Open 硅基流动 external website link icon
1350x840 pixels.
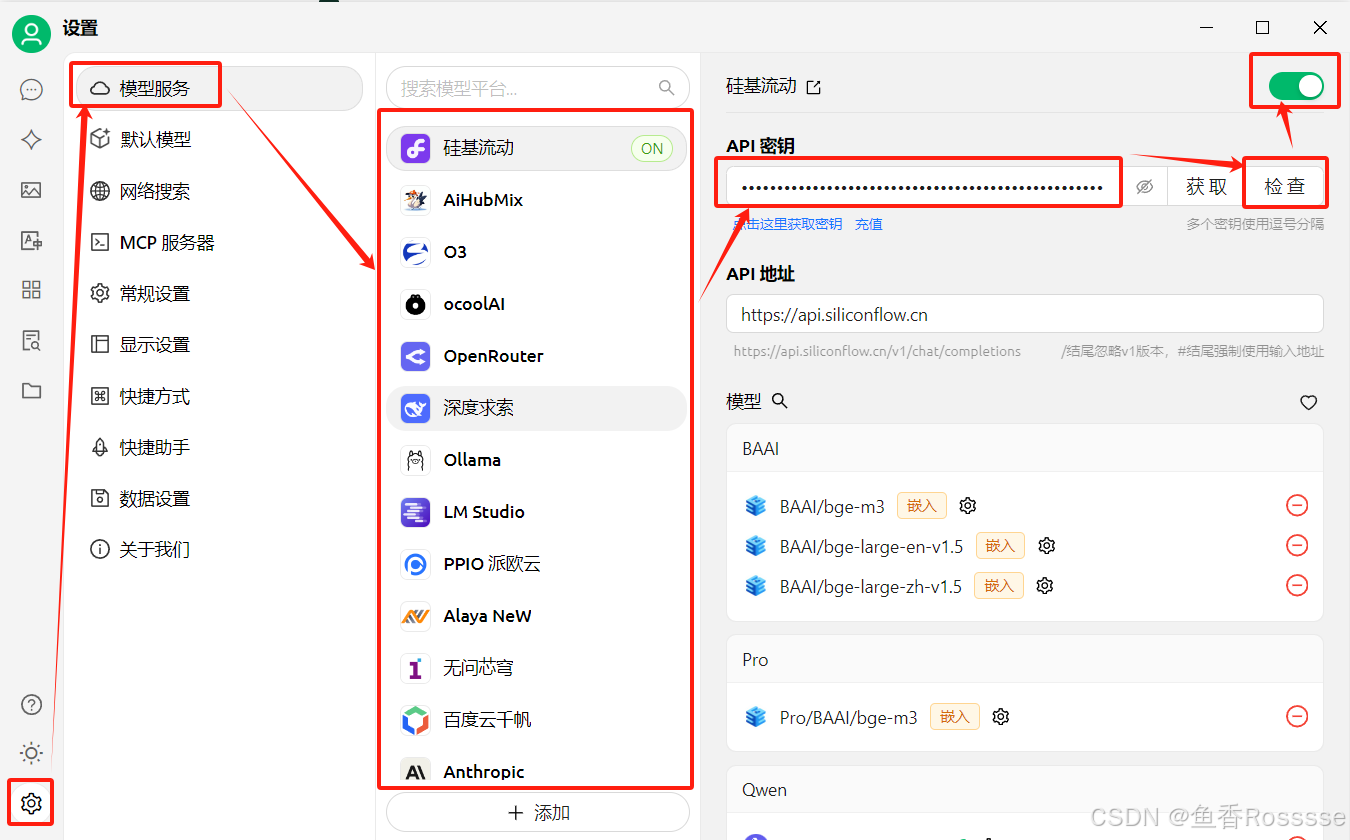point(814,87)
